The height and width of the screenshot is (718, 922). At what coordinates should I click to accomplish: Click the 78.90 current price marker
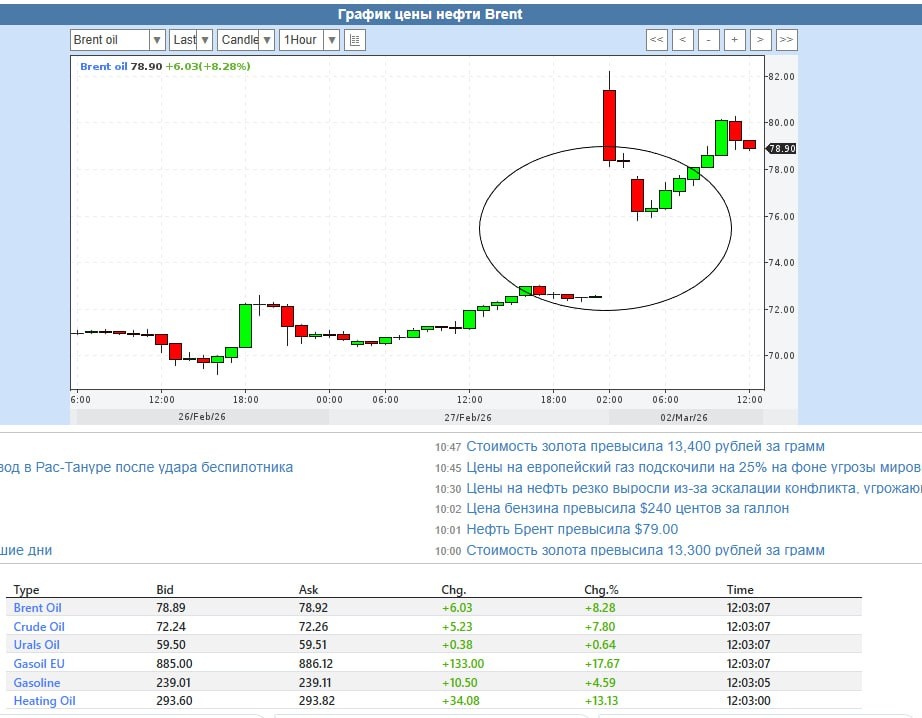[781, 148]
